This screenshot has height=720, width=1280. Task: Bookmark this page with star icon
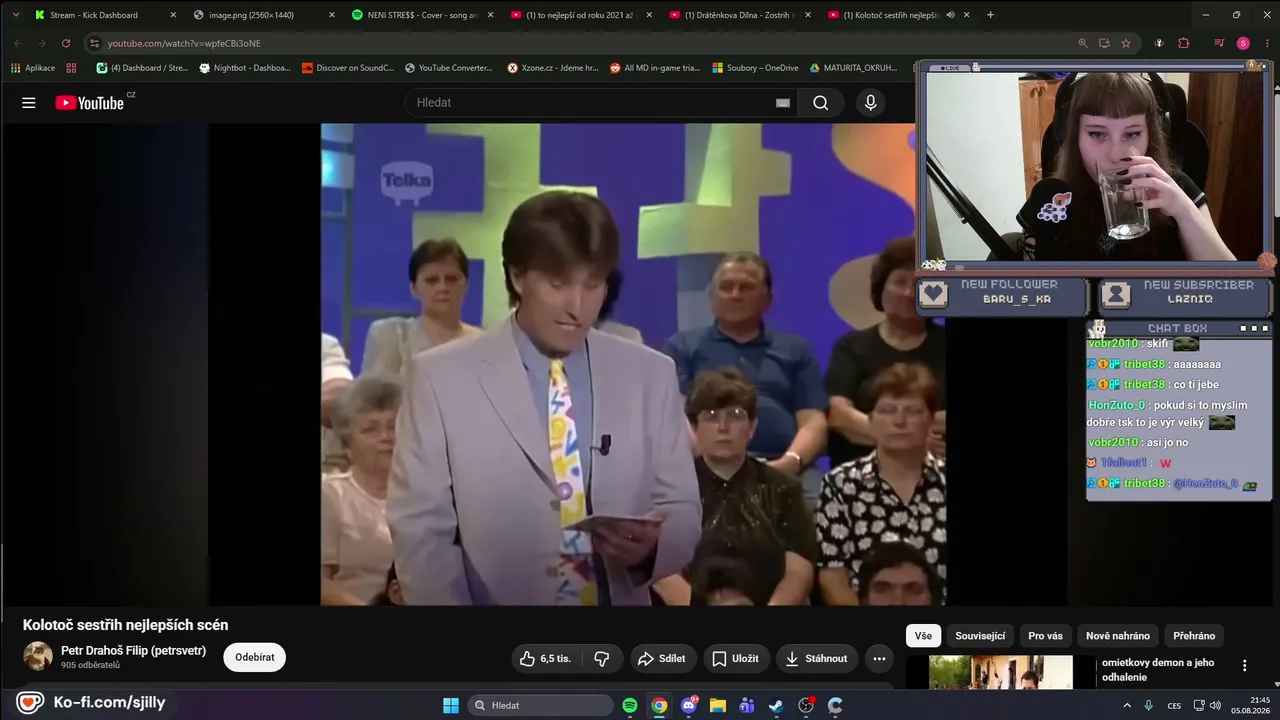click(x=1126, y=44)
